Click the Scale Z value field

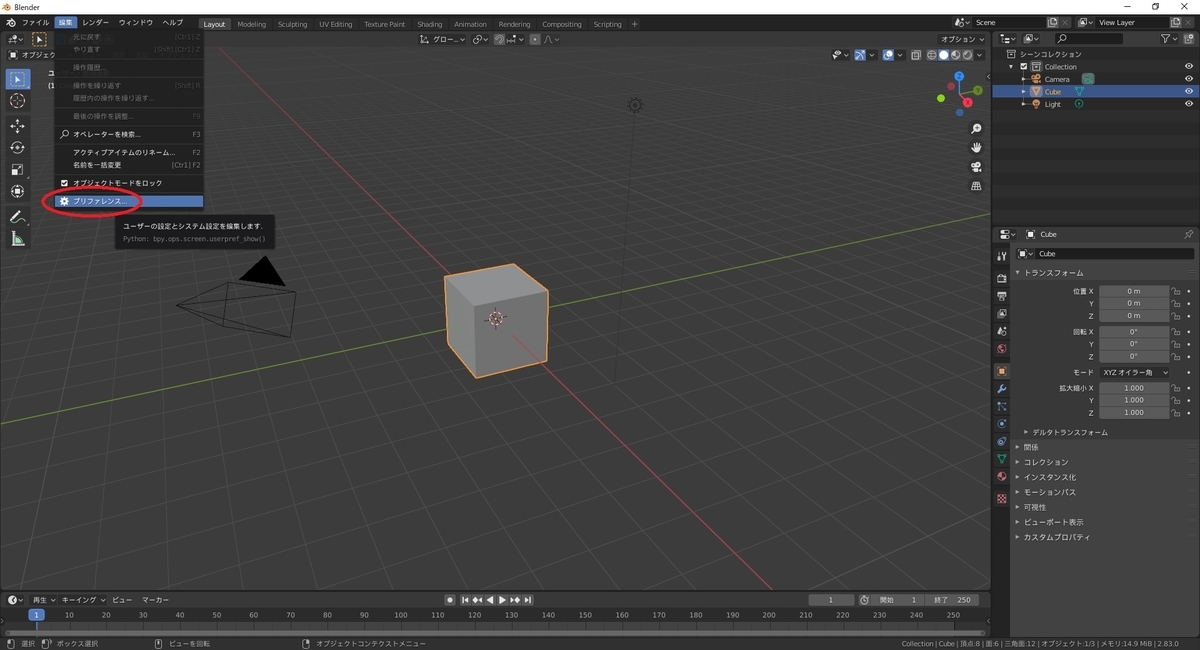[1134, 412]
